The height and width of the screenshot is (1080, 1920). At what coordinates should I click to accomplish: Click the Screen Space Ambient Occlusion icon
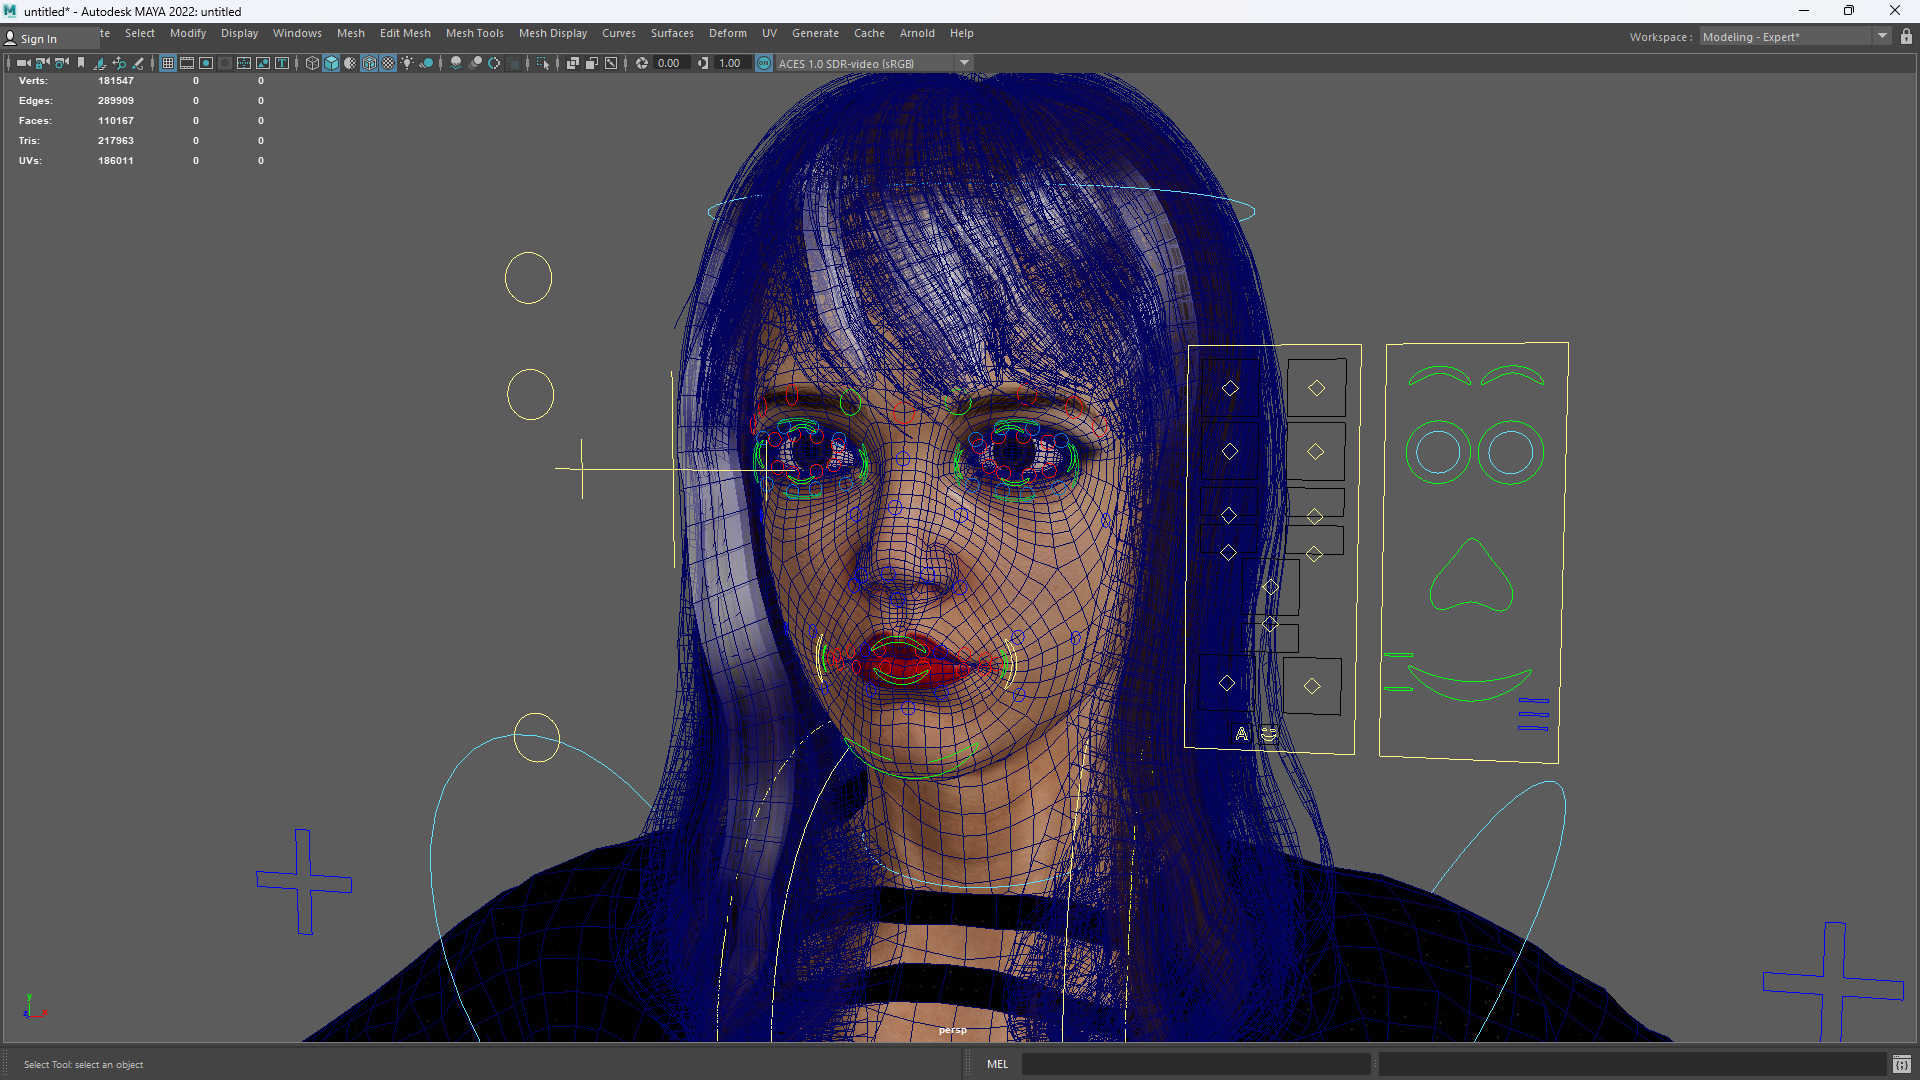(456, 63)
